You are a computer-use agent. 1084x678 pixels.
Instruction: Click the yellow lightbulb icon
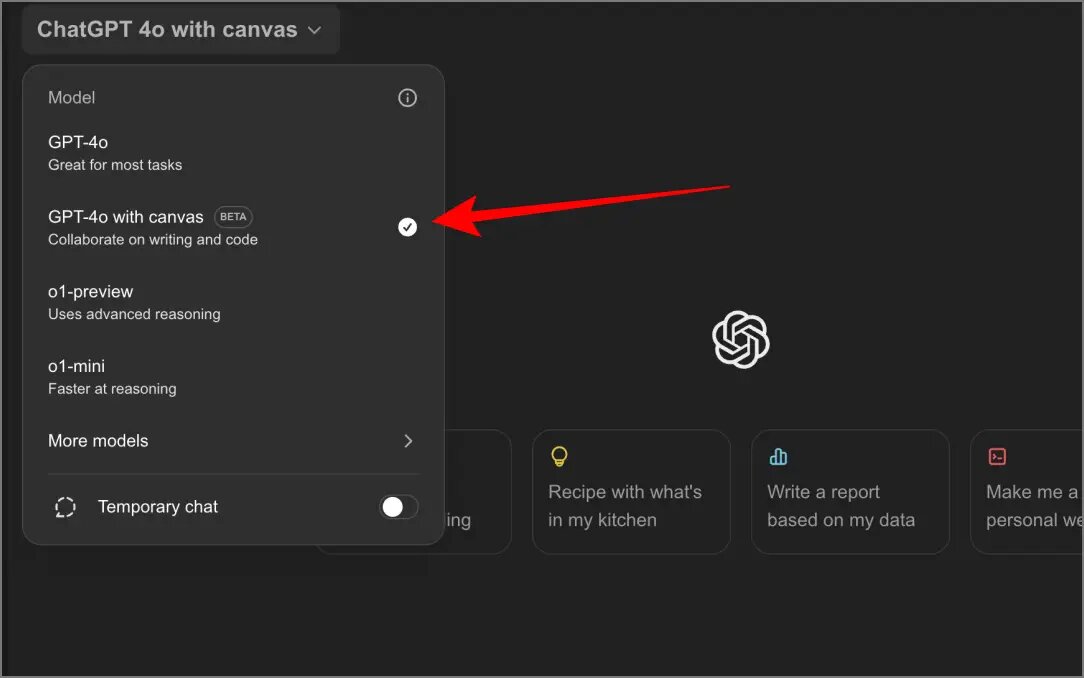pyautogui.click(x=559, y=456)
